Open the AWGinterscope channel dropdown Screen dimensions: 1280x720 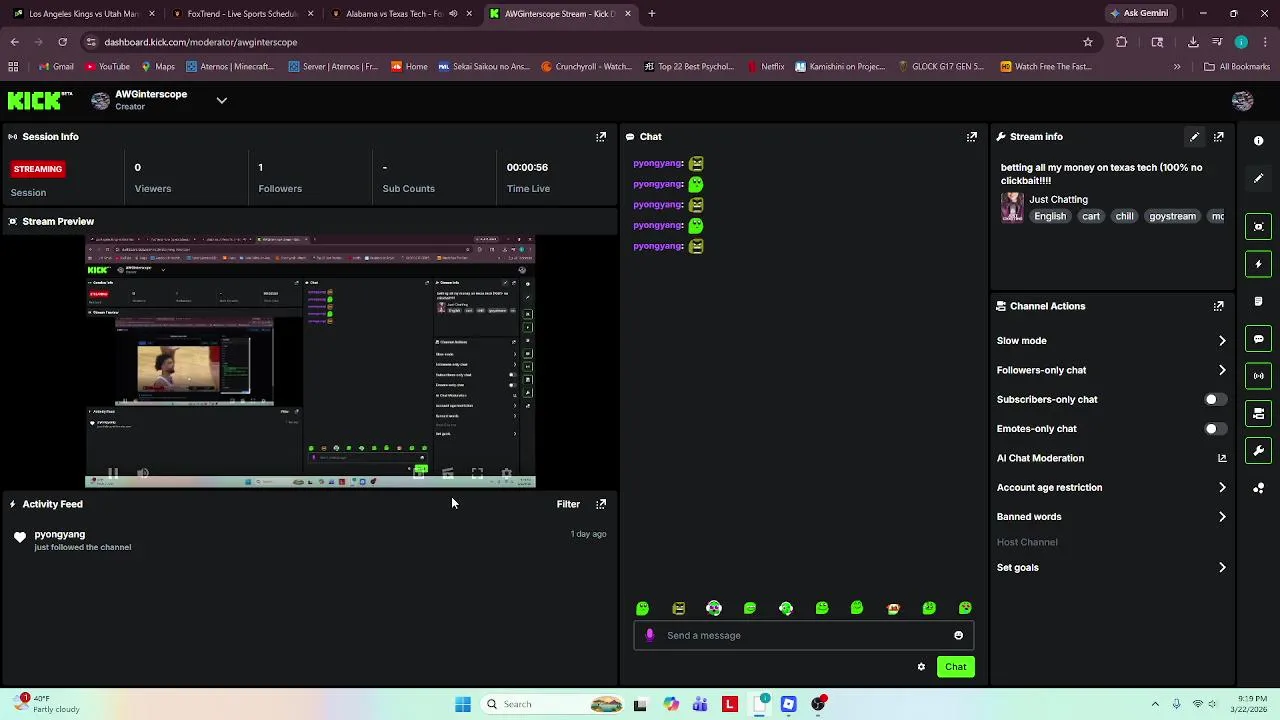pyautogui.click(x=222, y=100)
